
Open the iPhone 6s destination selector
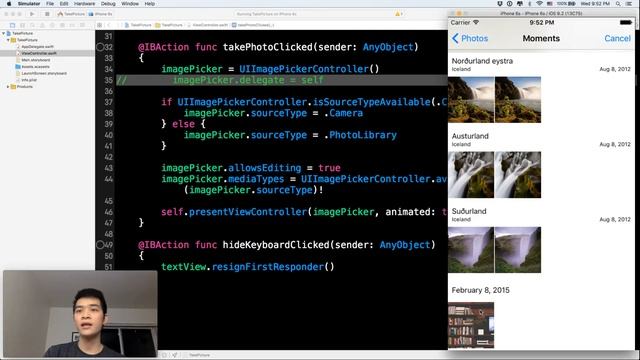(101, 14)
